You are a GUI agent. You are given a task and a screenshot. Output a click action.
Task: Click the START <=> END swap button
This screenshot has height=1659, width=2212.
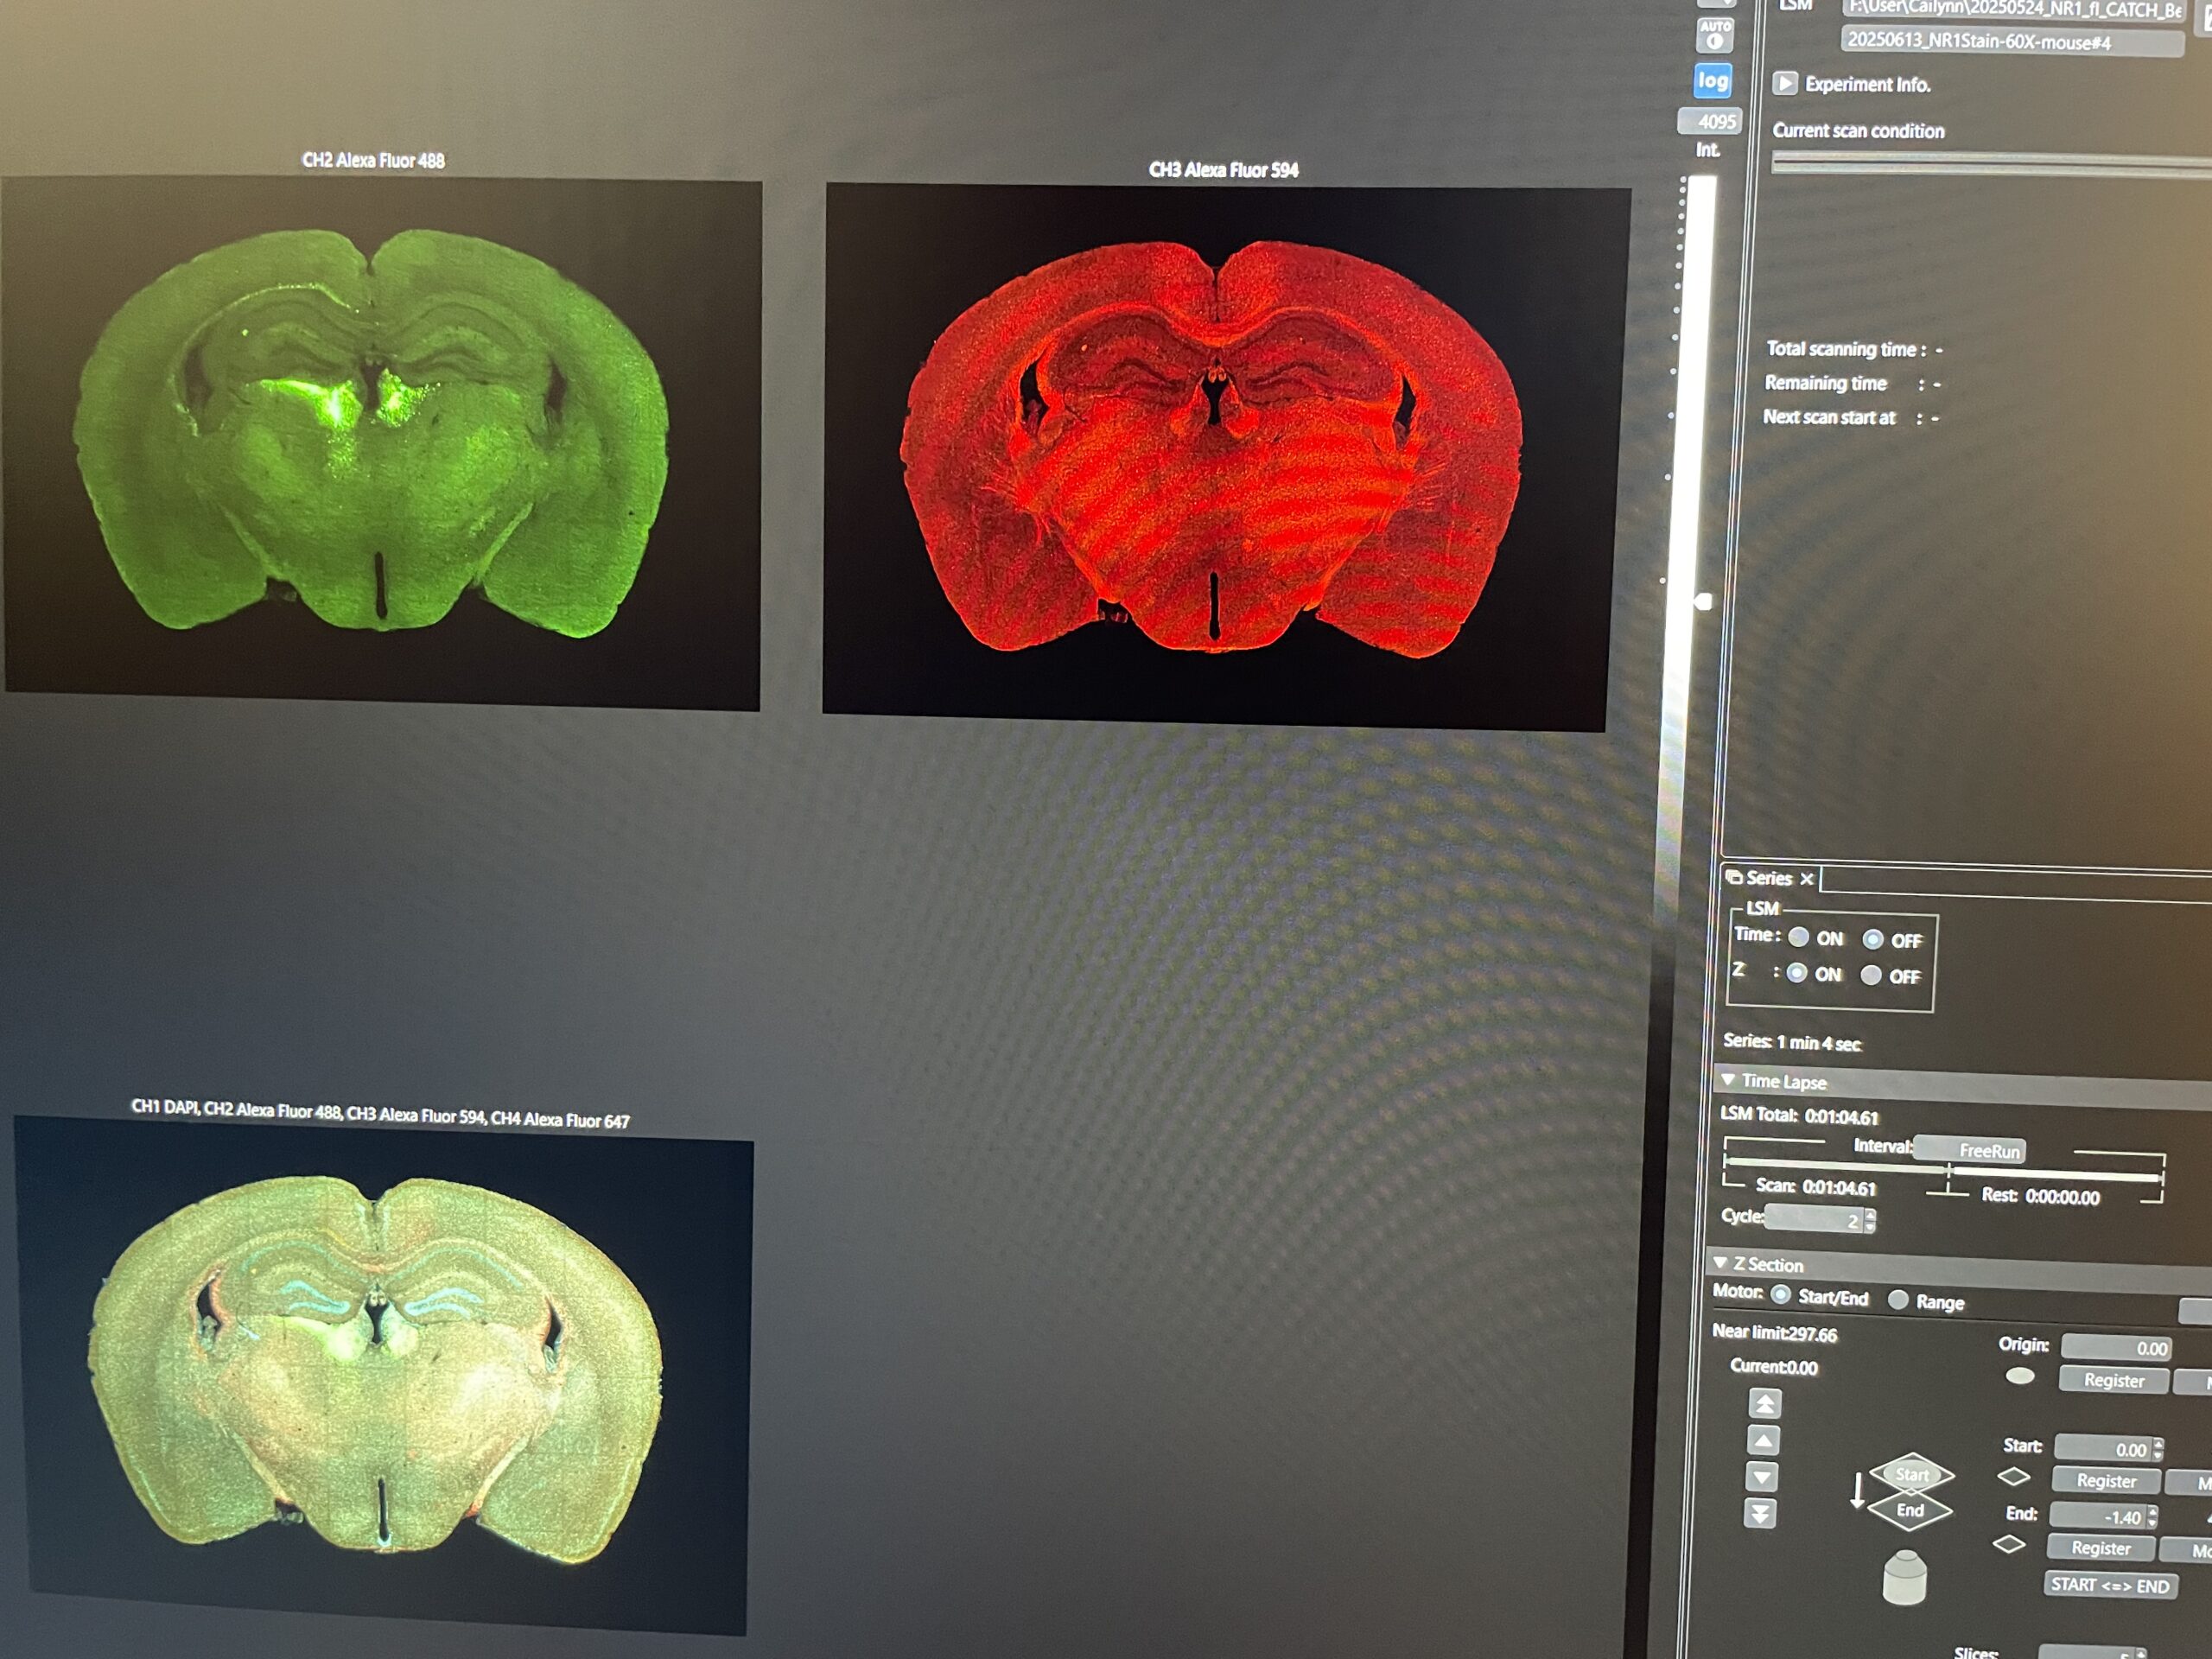click(2109, 1585)
